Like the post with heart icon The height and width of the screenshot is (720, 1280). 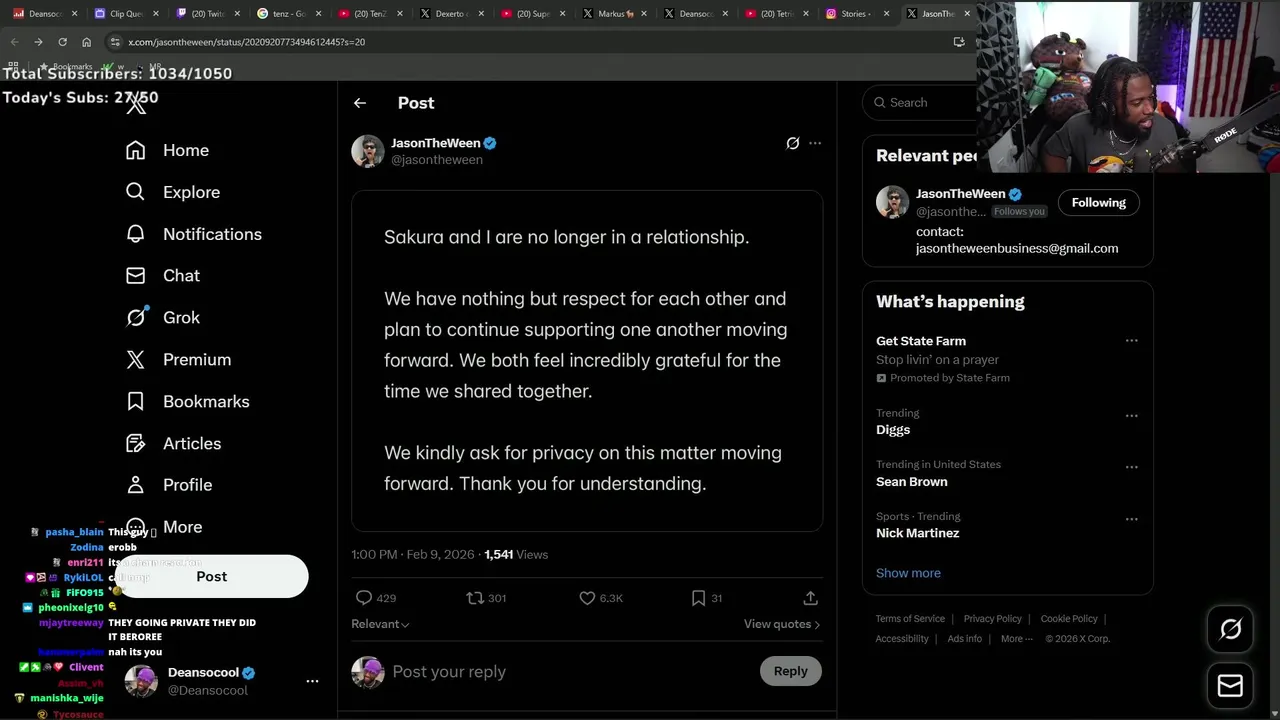point(587,598)
